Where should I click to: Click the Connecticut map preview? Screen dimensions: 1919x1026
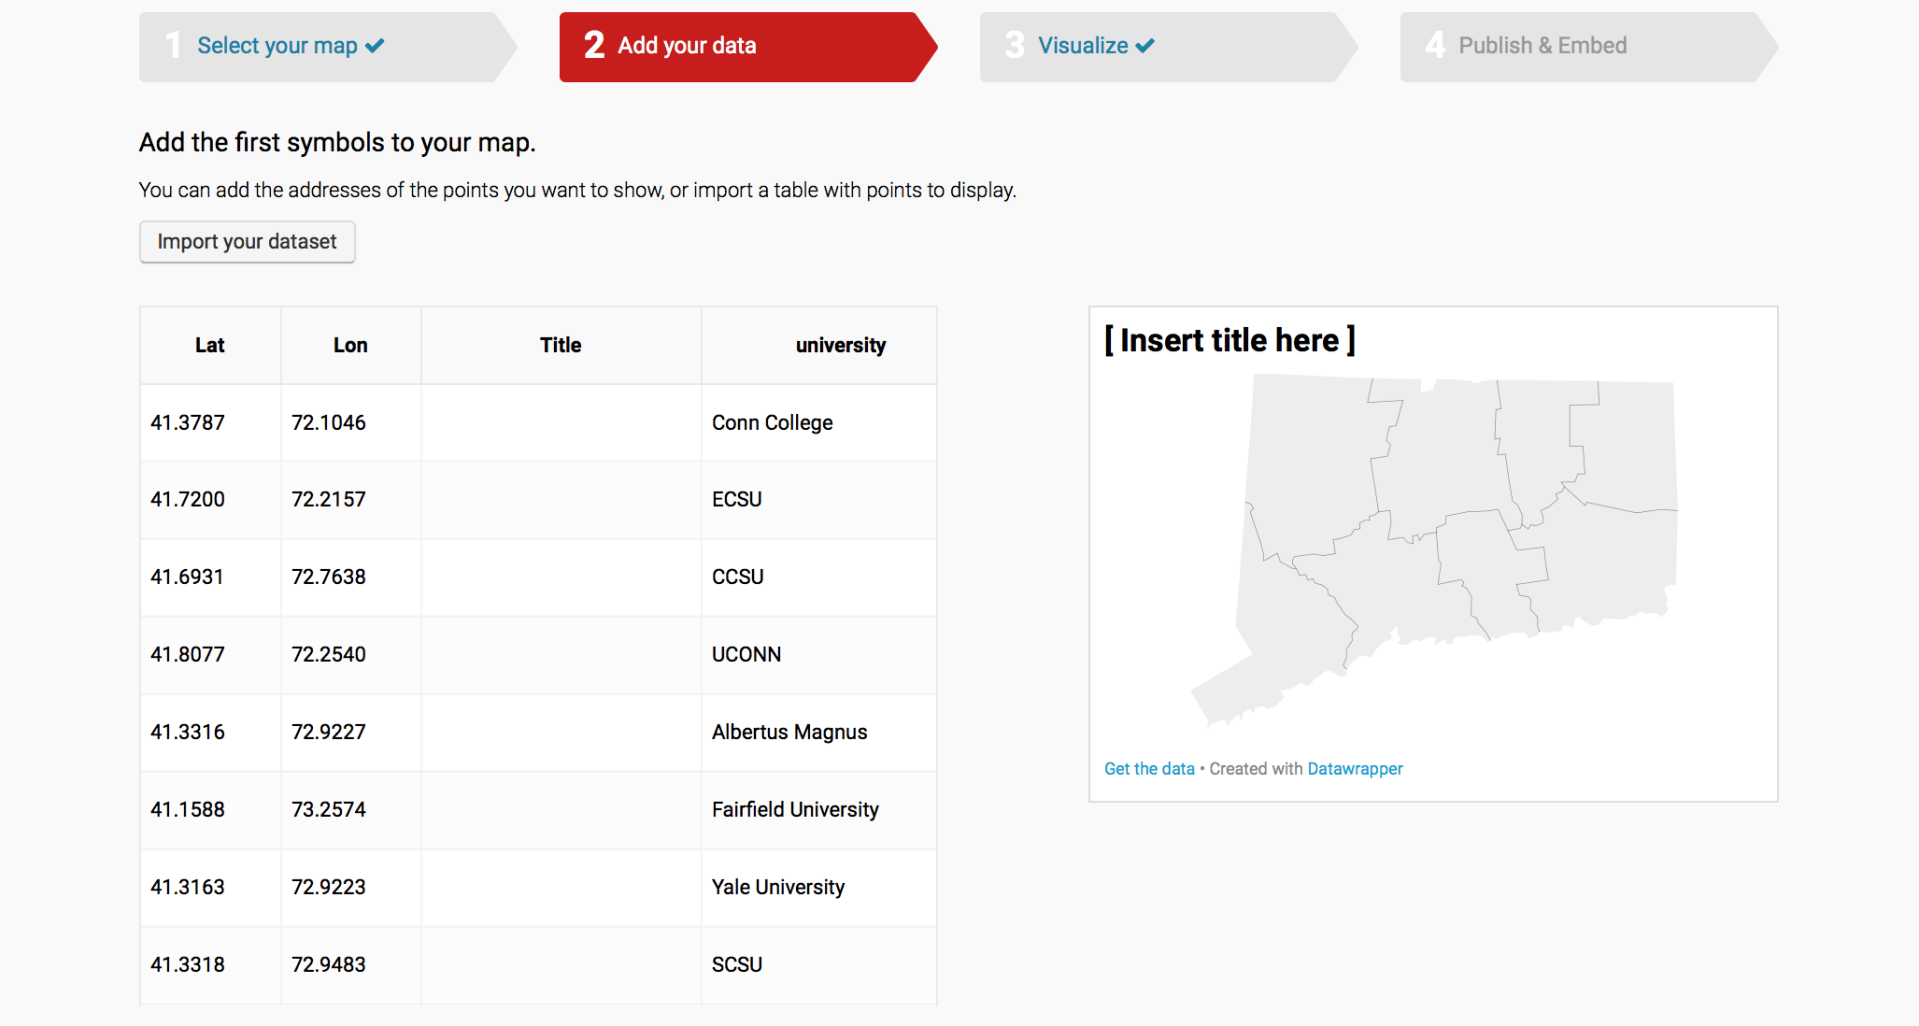click(1450, 530)
